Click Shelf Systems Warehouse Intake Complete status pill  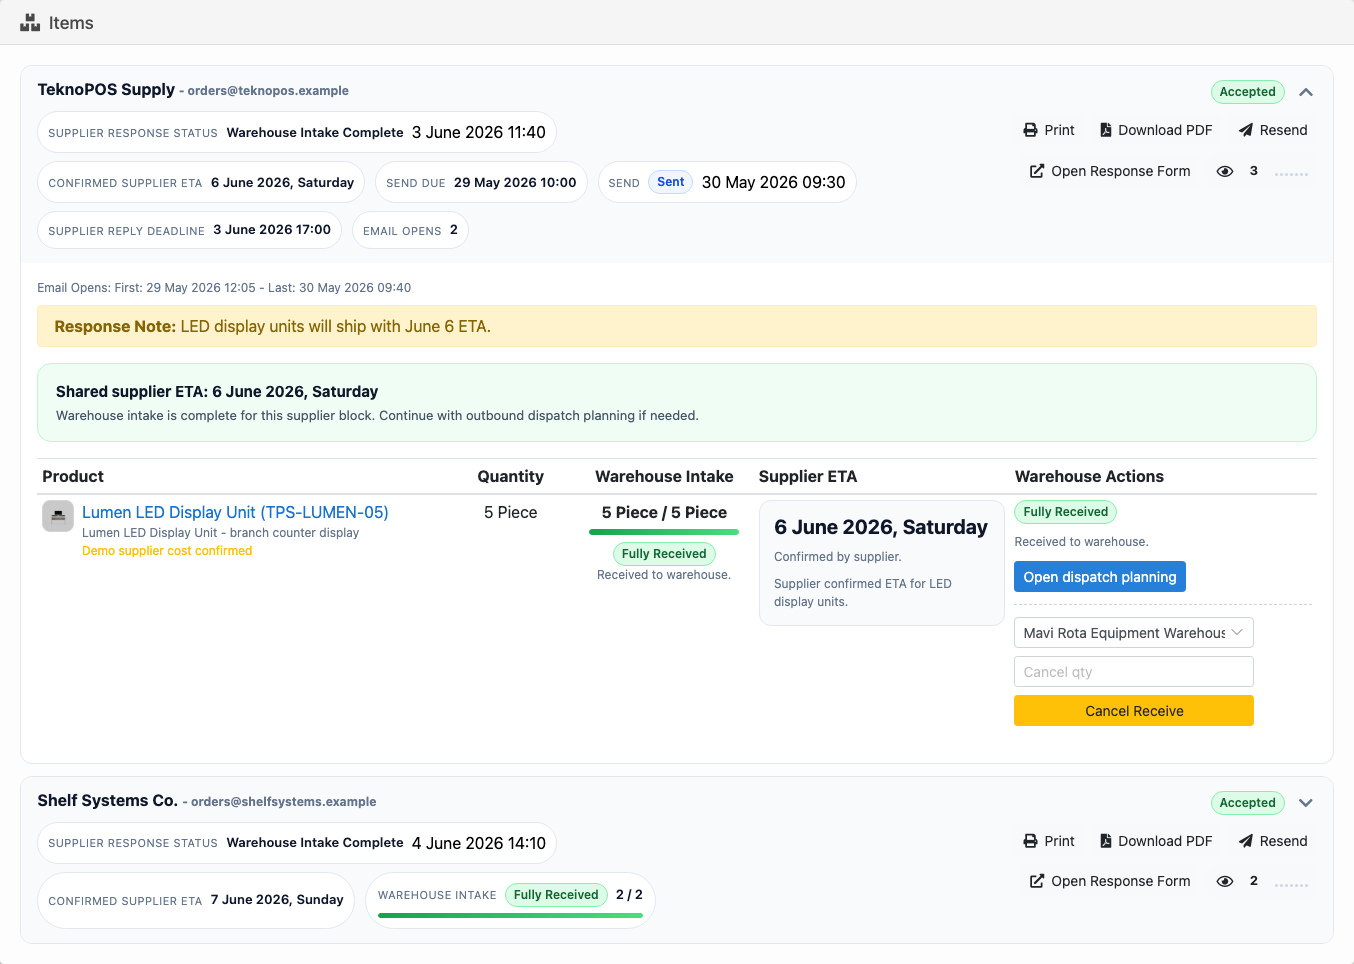(x=297, y=843)
